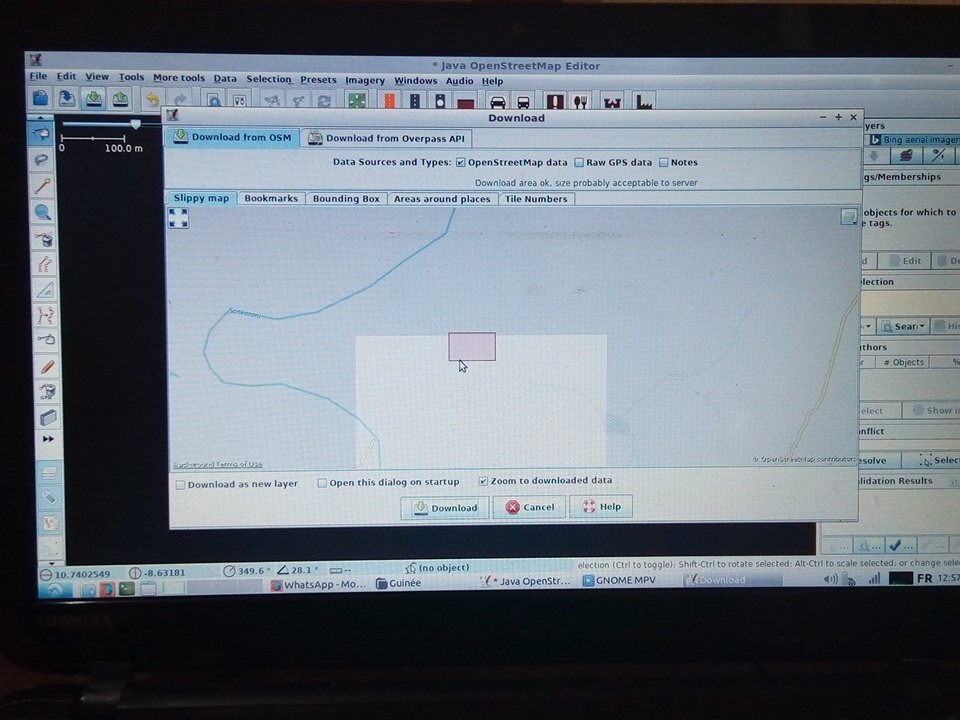Select the Draw nodes tool
This screenshot has height=720, width=960.
coord(42,186)
